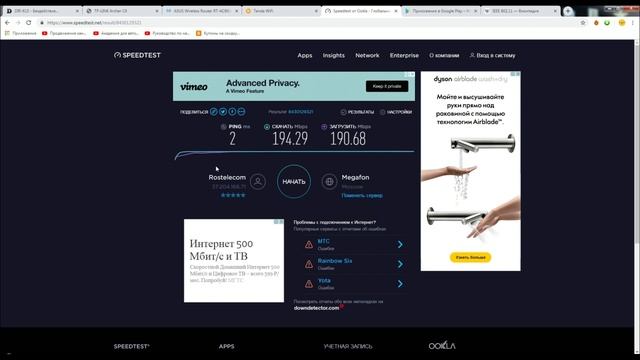The width and height of the screenshot is (640, 360).
Task: Rate Rostelecom with the star rating
Action: [x=233, y=195]
